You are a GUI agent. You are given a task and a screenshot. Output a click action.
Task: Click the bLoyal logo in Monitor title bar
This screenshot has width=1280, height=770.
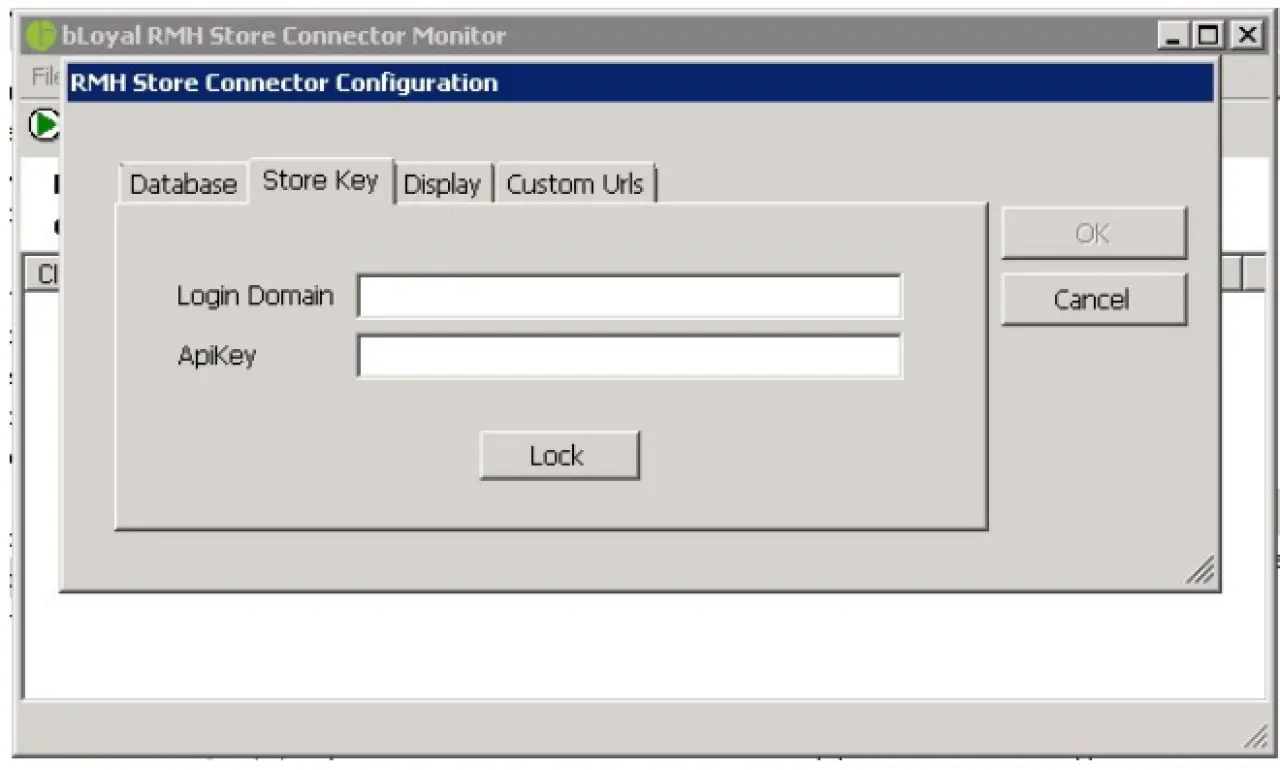(x=43, y=36)
